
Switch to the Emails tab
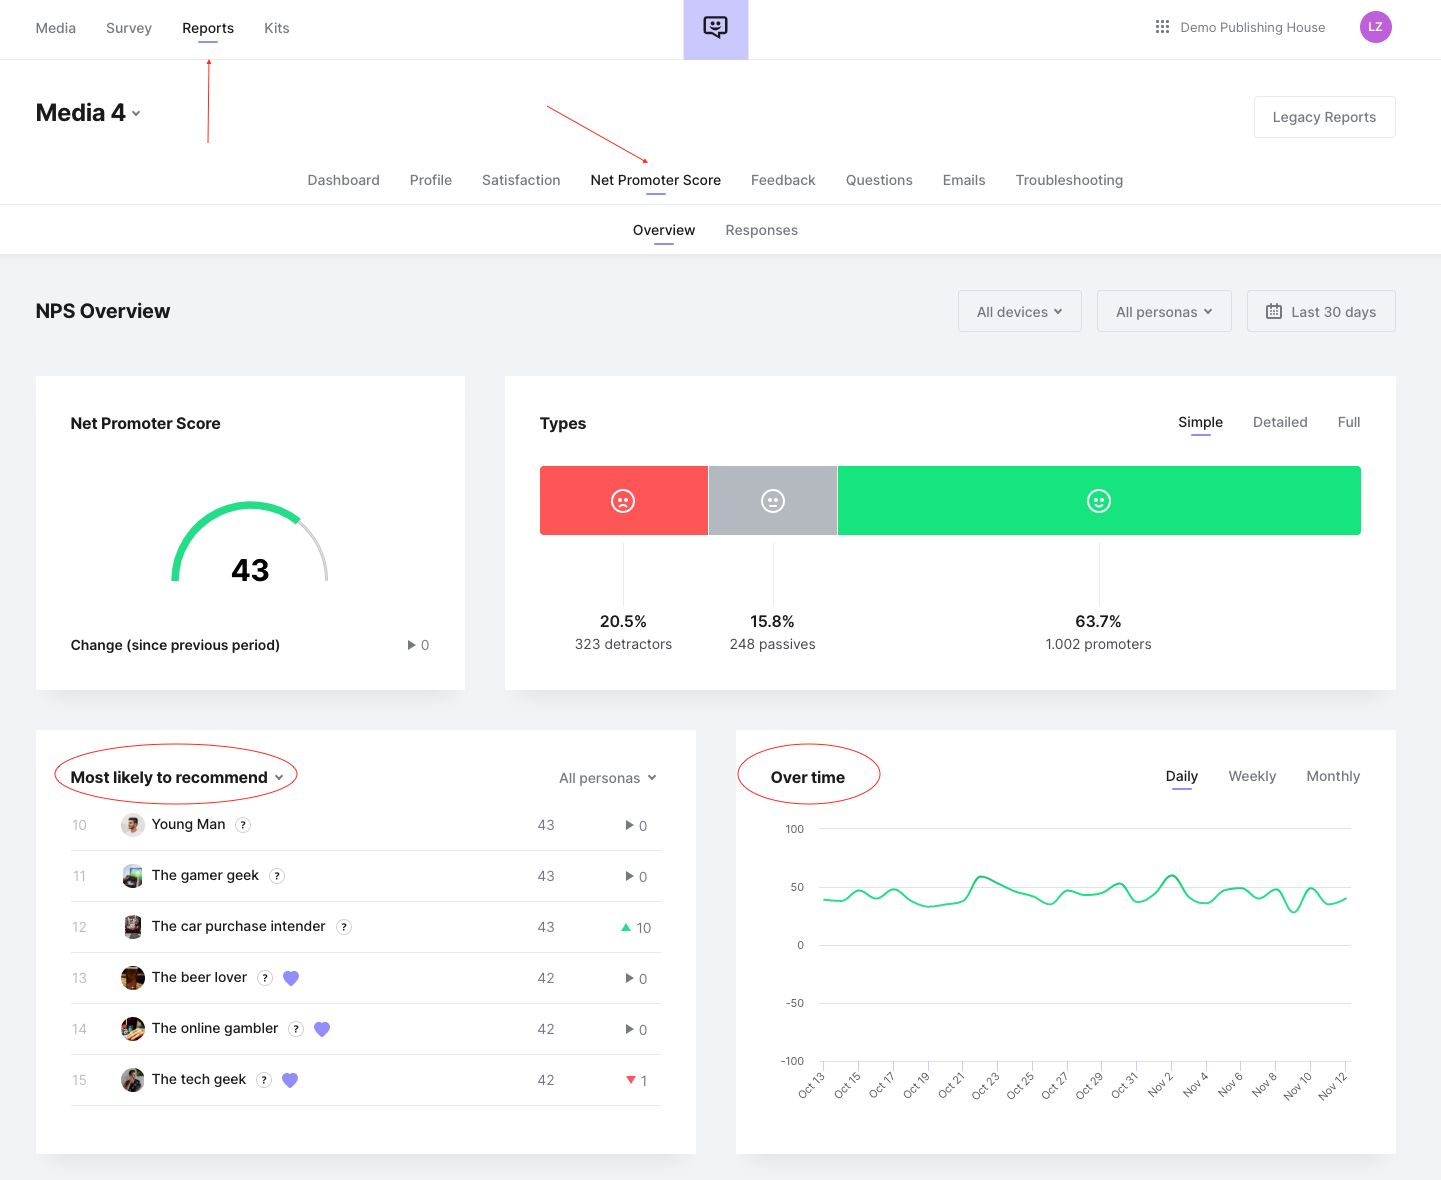click(x=964, y=180)
